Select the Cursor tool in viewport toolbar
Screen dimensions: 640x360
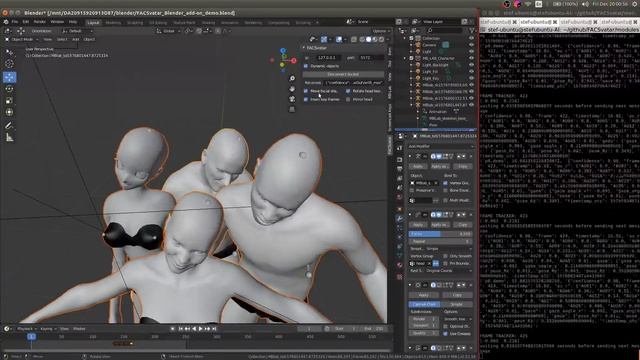[9, 64]
